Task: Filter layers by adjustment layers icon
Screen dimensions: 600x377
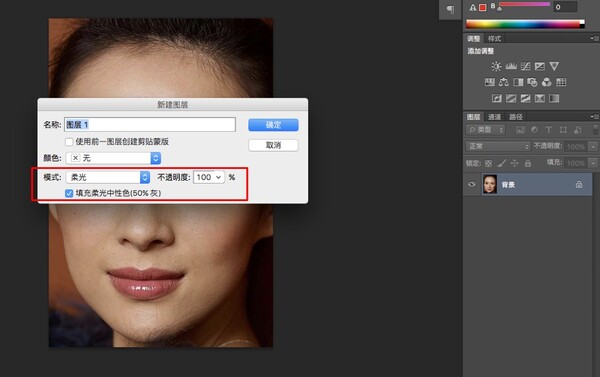Action: coord(535,130)
